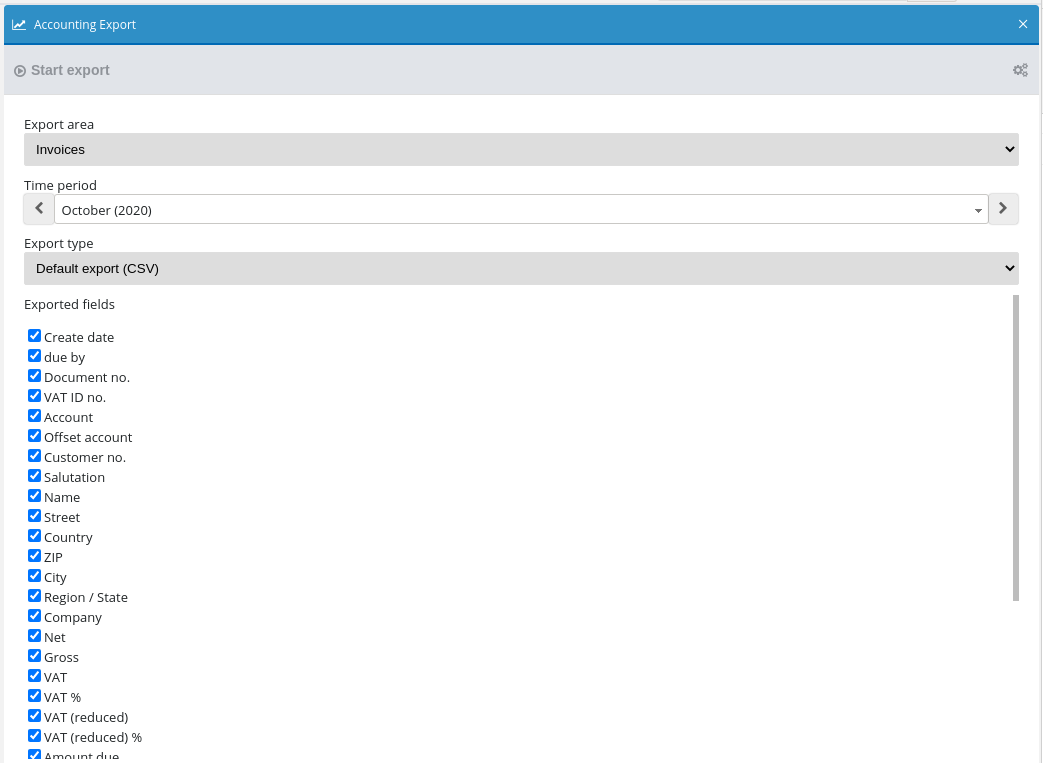Close the Accounting Export dialog

(x=1023, y=24)
